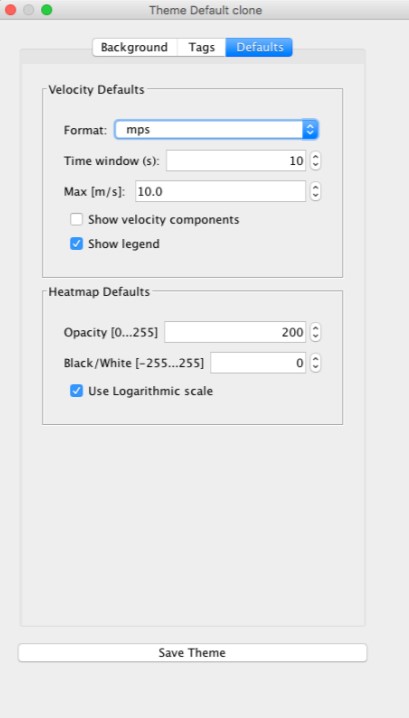Viewport: 409px width, 718px height.
Task: Switch to the Background tab
Action: click(x=134, y=47)
